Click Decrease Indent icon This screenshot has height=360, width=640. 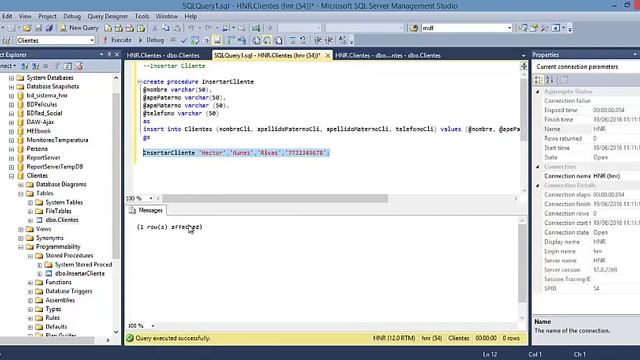point(318,40)
